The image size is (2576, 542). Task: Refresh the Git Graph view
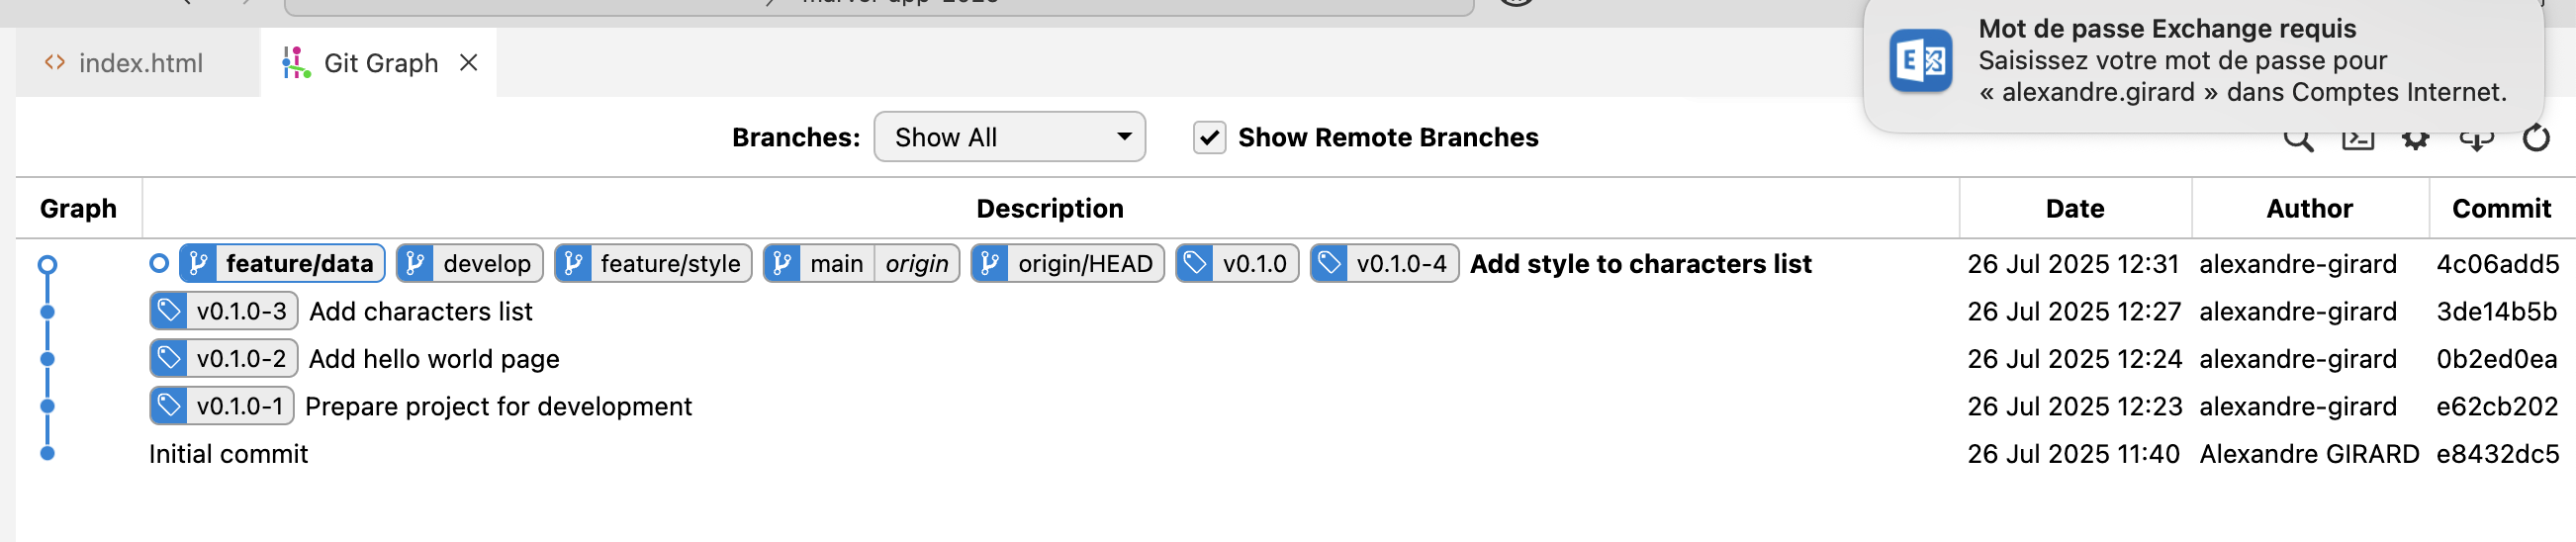2536,138
